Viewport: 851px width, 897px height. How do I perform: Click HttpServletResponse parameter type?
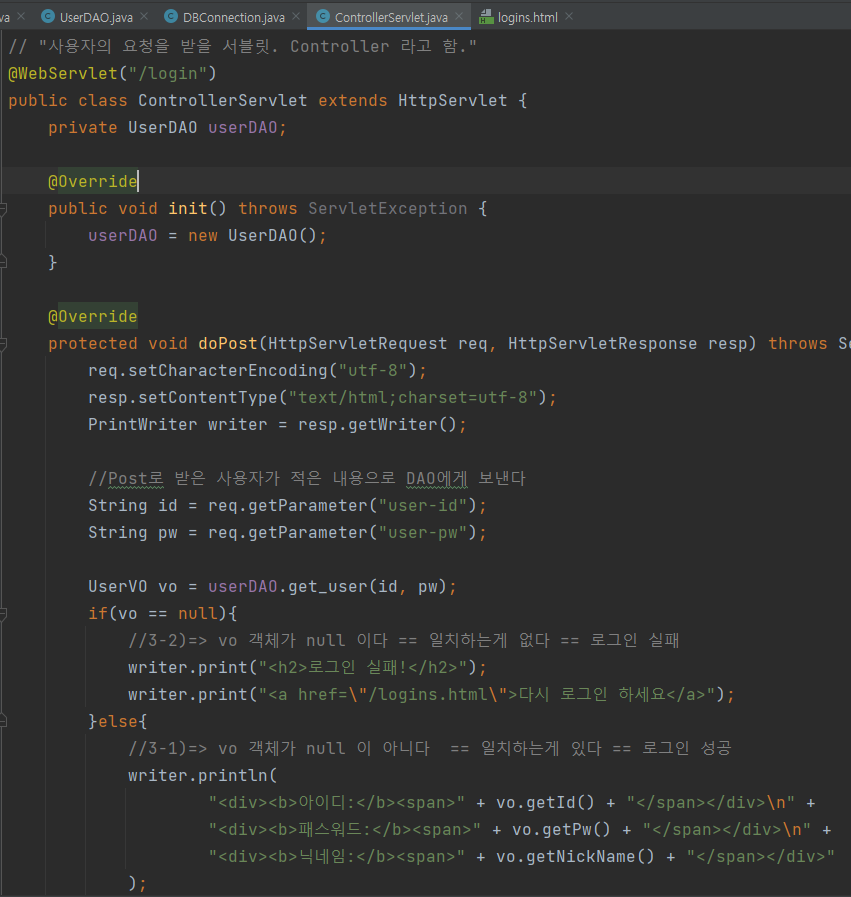[x=603, y=343]
